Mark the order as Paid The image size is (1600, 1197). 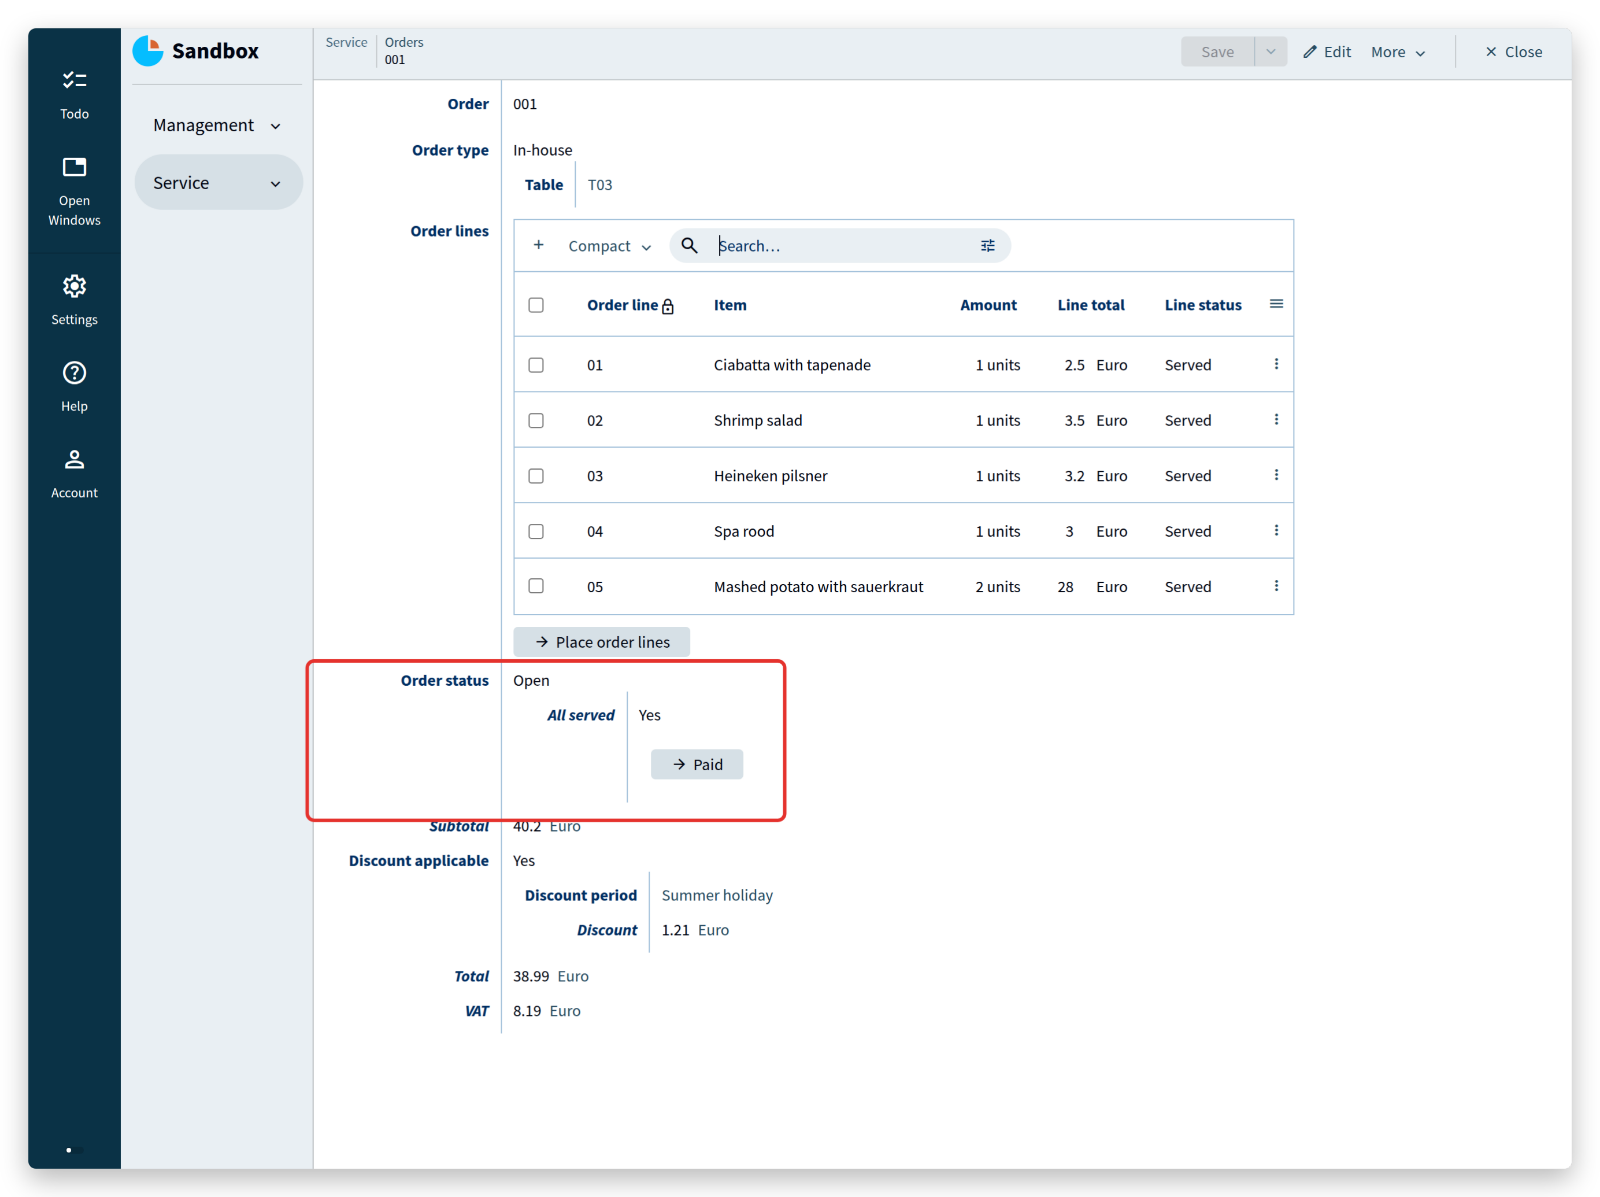697,764
